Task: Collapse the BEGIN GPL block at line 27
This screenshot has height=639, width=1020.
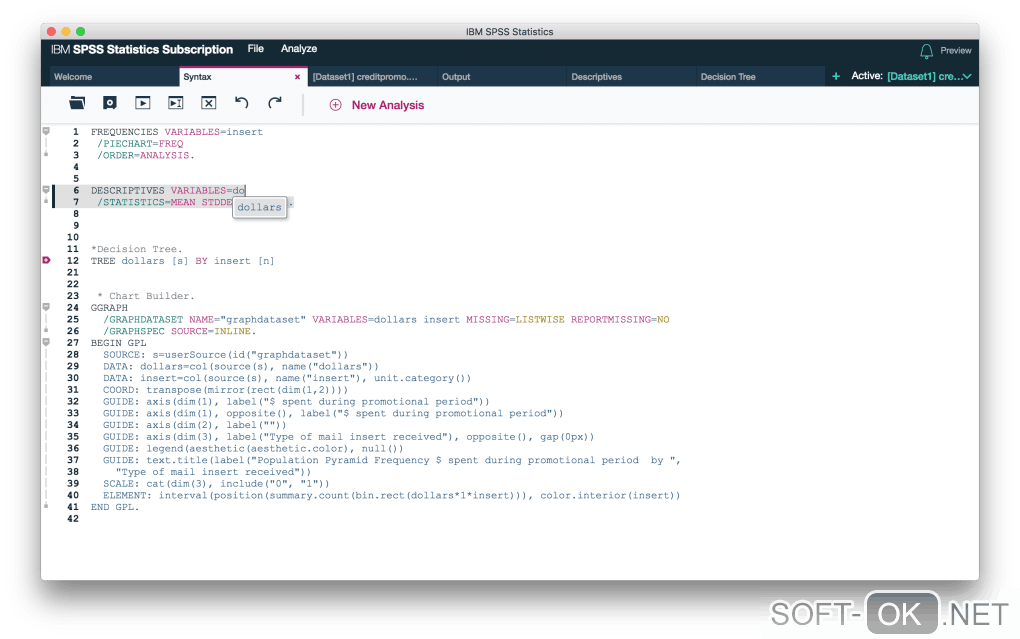Action: pyautogui.click(x=46, y=342)
